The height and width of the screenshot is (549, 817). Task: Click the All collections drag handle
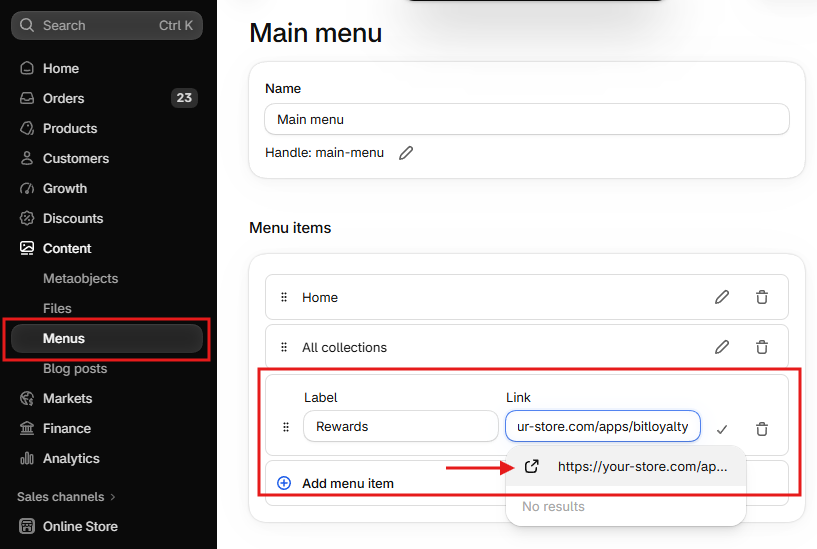284,347
